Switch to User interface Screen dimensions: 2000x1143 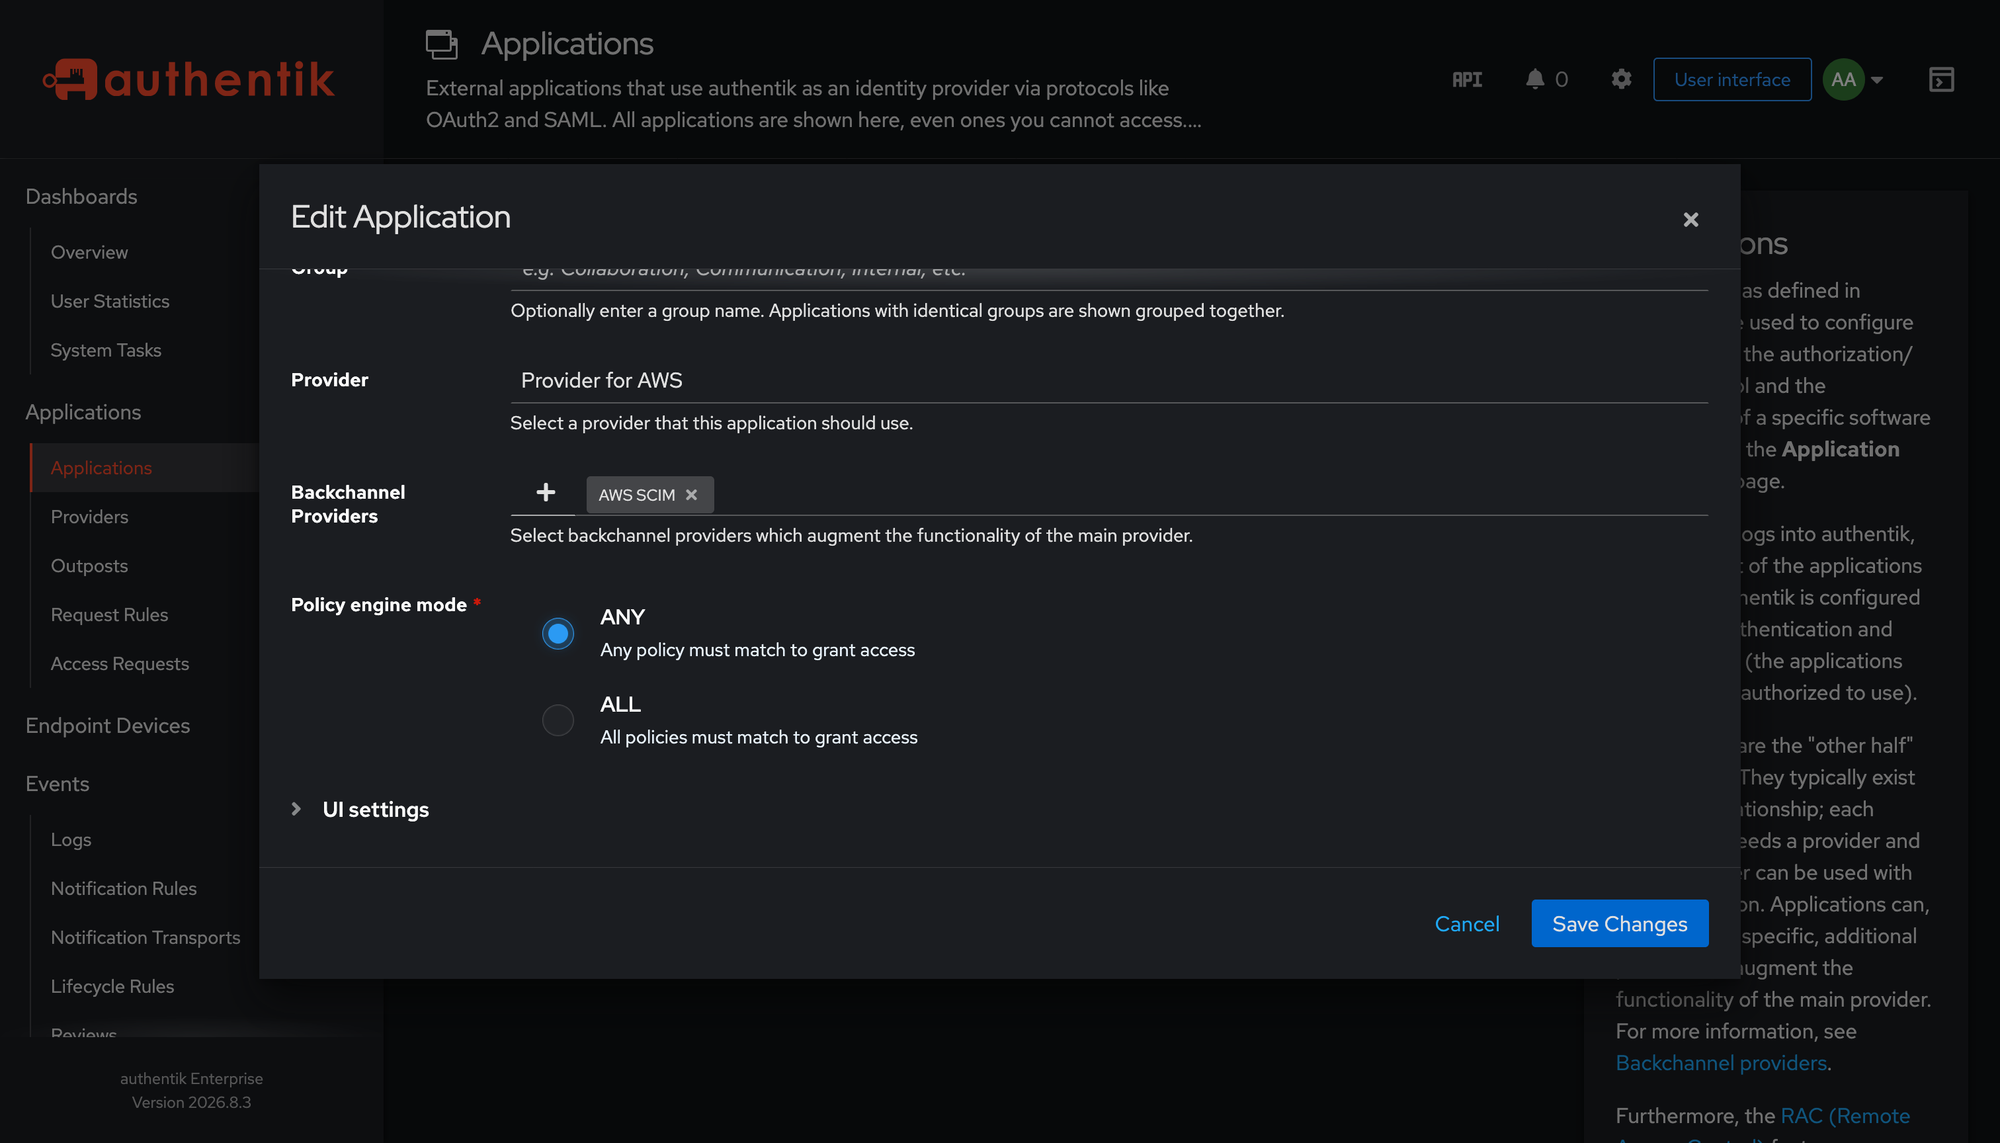[1732, 80]
